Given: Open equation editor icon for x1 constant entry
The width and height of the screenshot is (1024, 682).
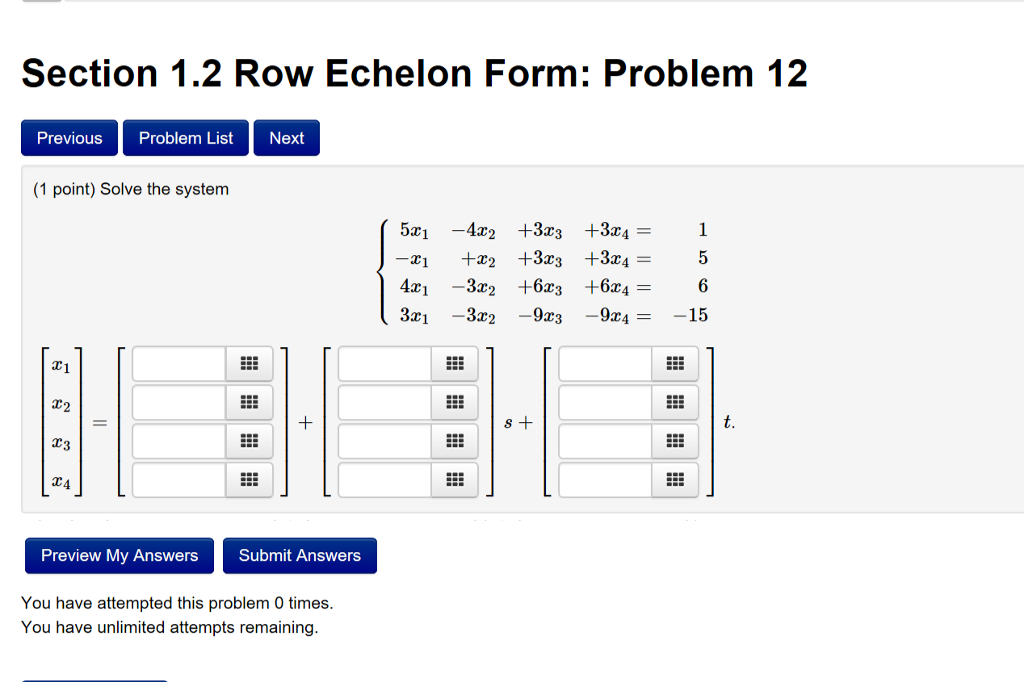Looking at the screenshot, I should pyautogui.click(x=249, y=363).
